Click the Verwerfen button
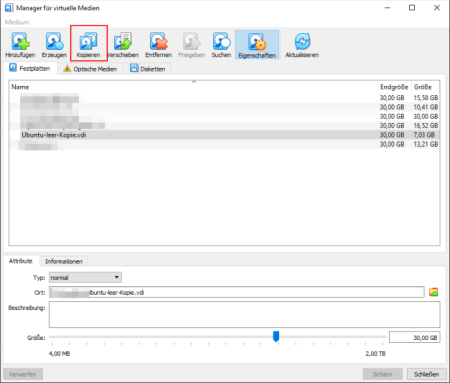 pos(23,374)
